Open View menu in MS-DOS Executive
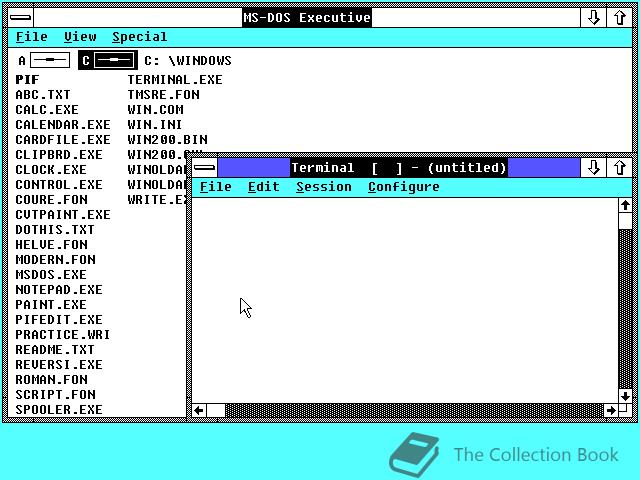640x480 pixels. 80,37
